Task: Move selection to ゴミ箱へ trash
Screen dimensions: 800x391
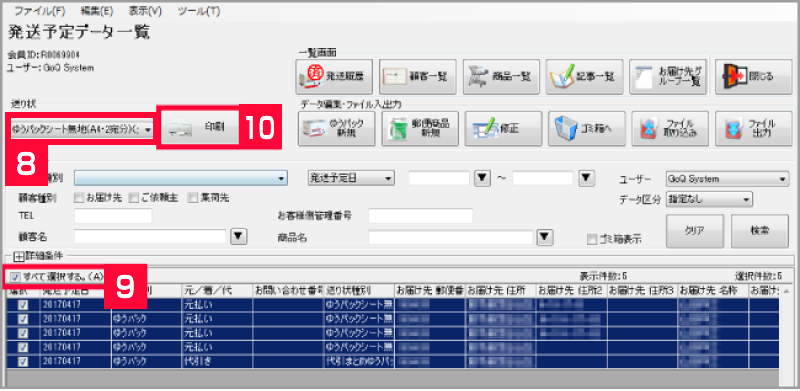Action: tap(587, 128)
